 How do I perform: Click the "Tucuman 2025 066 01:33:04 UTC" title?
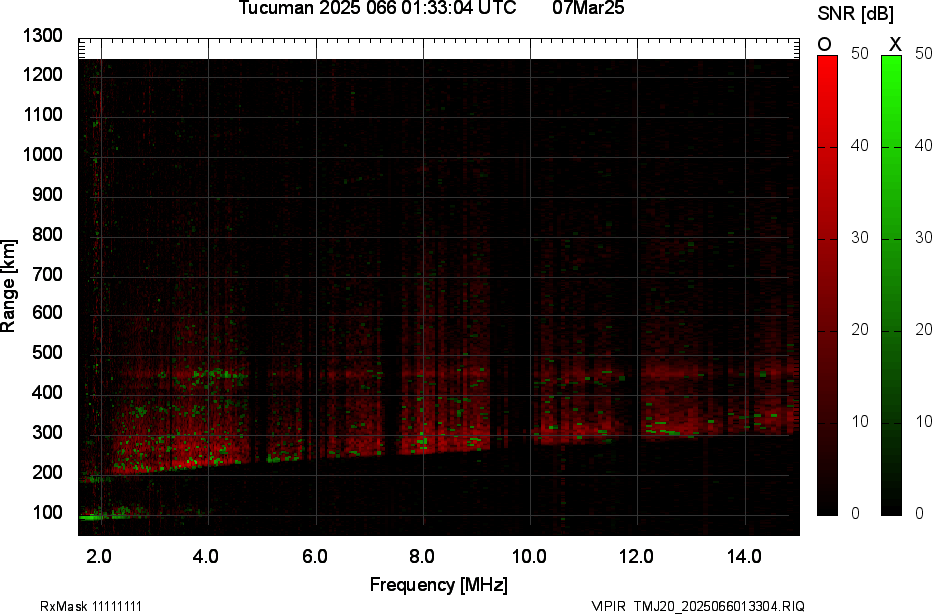coord(377,9)
